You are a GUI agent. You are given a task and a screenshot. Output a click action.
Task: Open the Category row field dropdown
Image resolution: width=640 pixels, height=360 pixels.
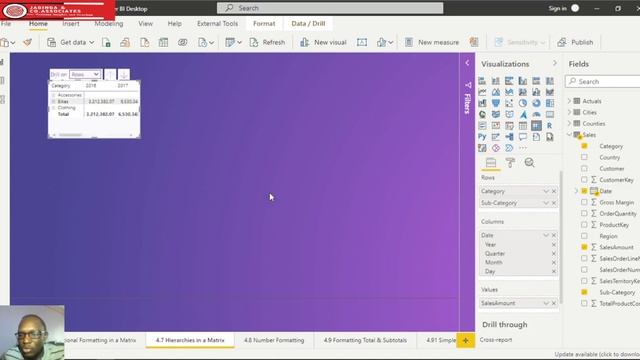(546, 191)
